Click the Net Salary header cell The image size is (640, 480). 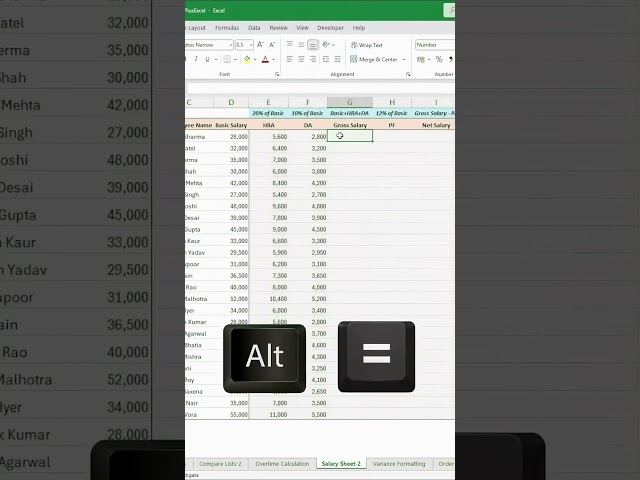coord(433,125)
